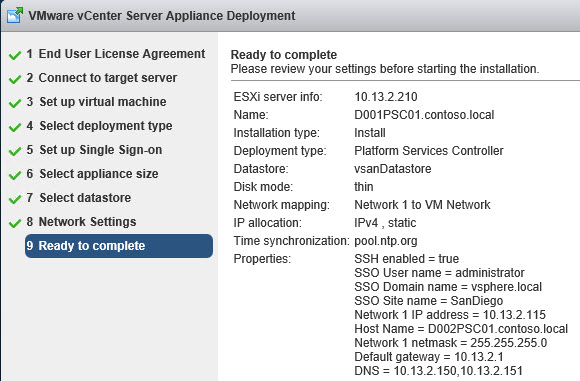Click the Properties label
Screen dimensions: 580x381
(262, 259)
